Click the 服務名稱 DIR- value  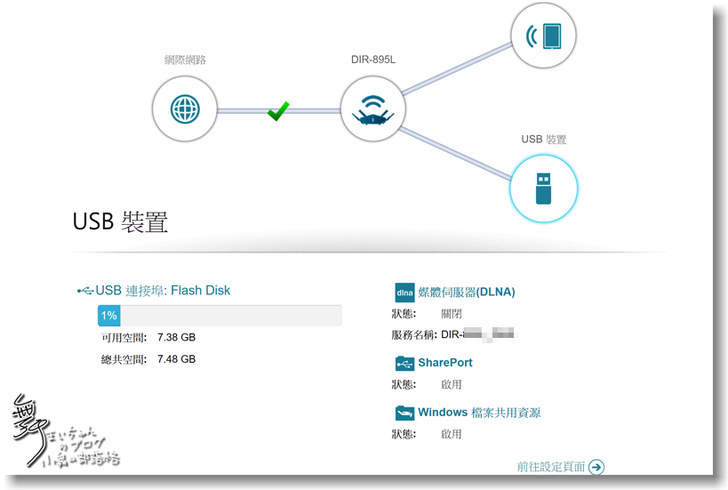coord(477,335)
